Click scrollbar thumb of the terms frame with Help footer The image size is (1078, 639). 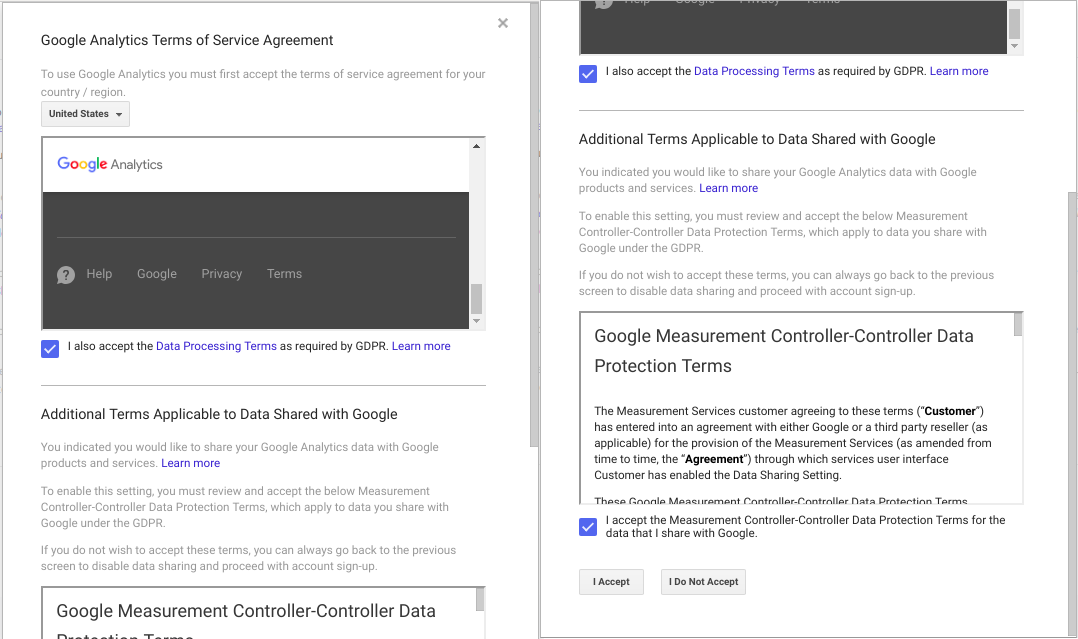pyautogui.click(x=477, y=298)
